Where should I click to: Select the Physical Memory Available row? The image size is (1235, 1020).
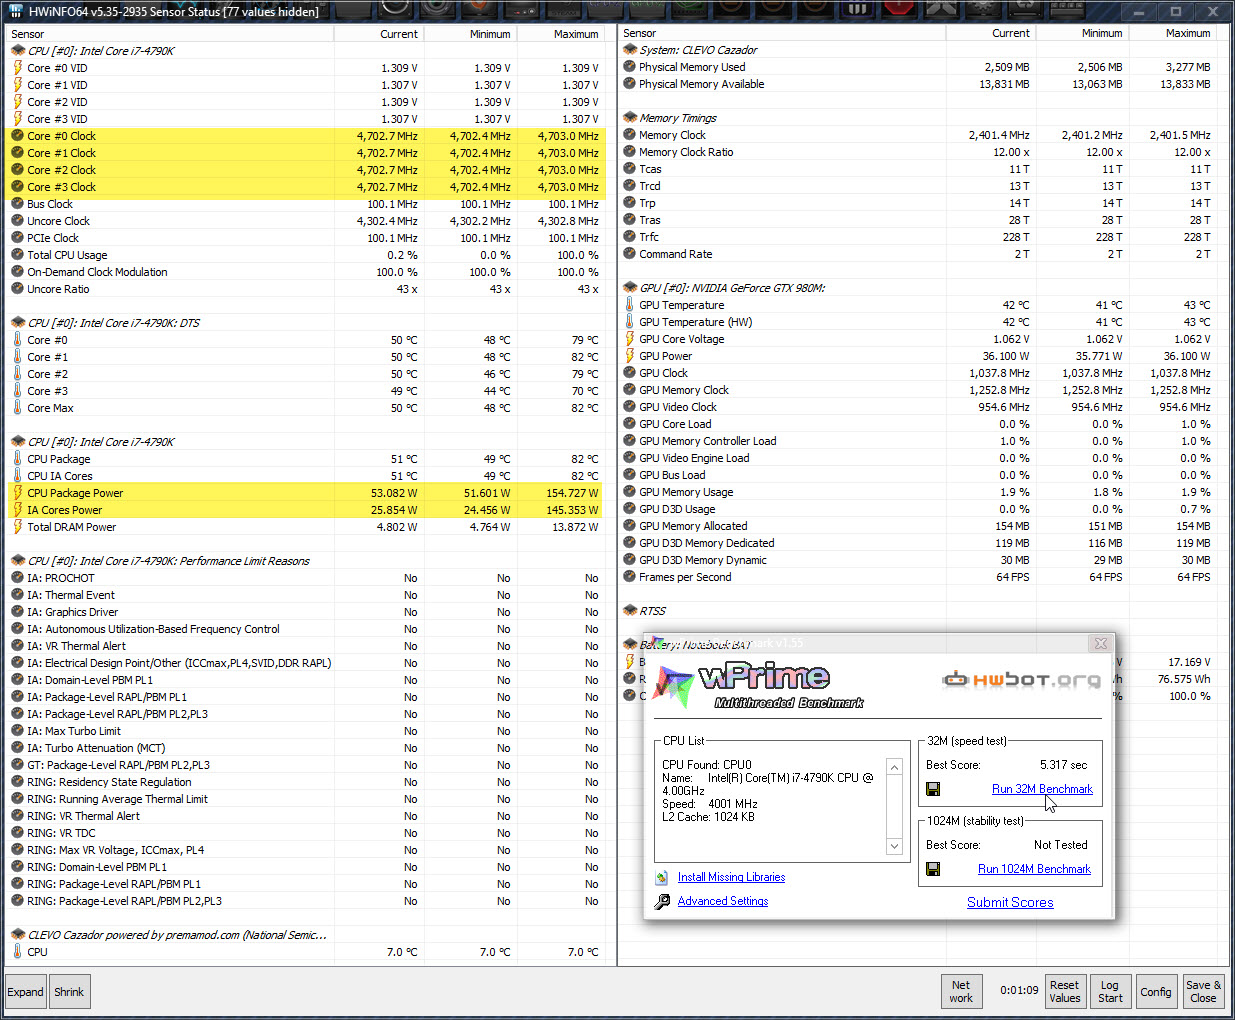[x=918, y=84]
